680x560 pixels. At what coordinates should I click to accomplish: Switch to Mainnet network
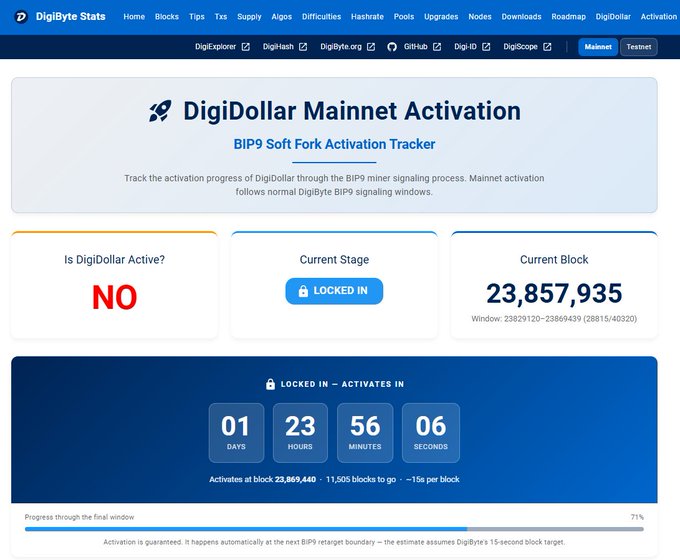(x=598, y=47)
